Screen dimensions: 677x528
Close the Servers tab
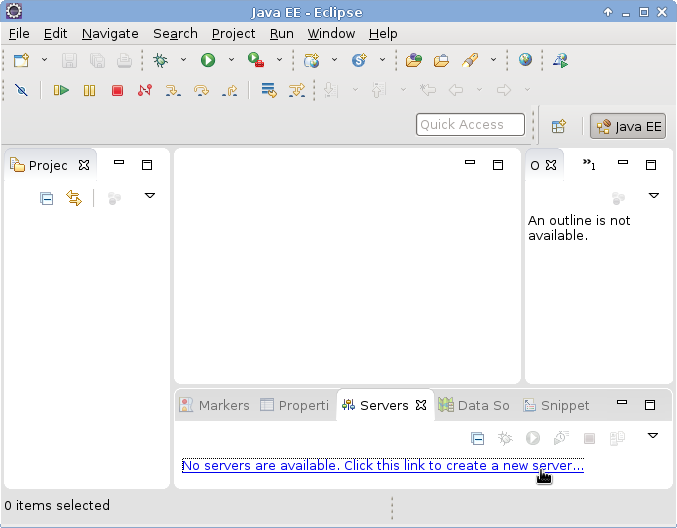coord(421,405)
